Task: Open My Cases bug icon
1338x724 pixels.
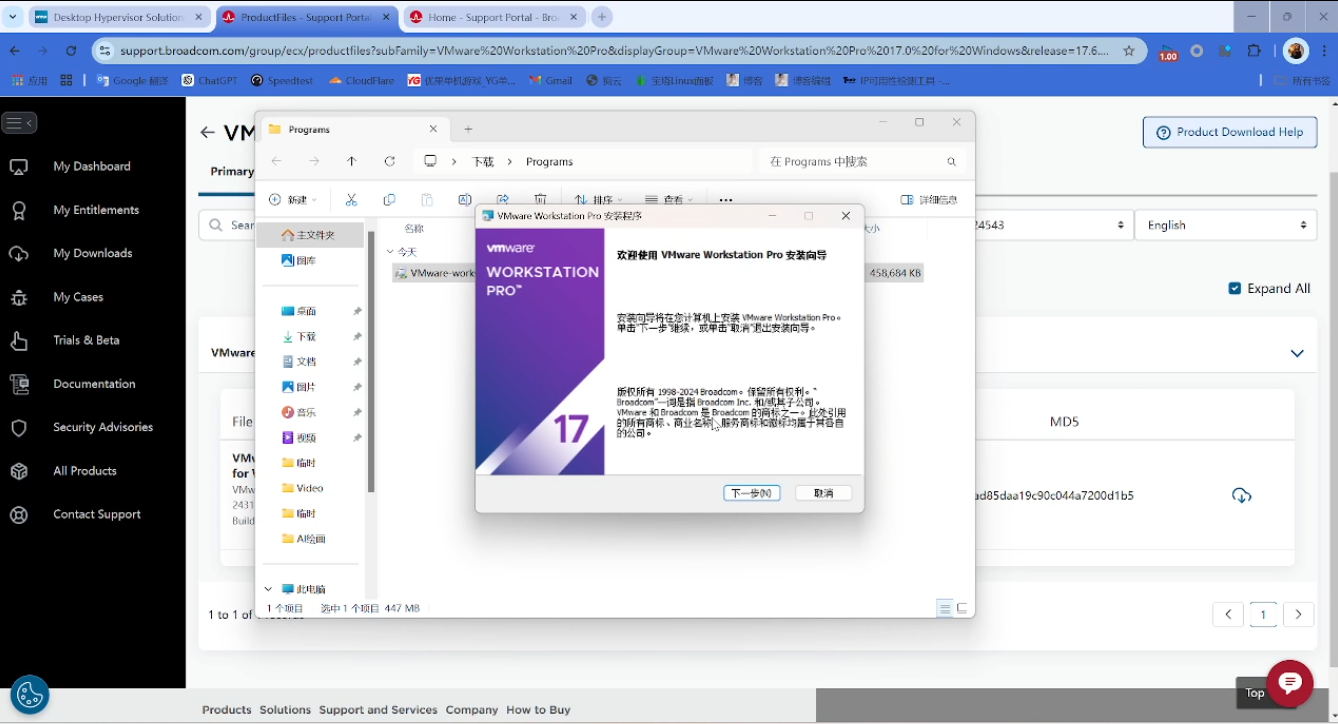Action: tap(19, 297)
